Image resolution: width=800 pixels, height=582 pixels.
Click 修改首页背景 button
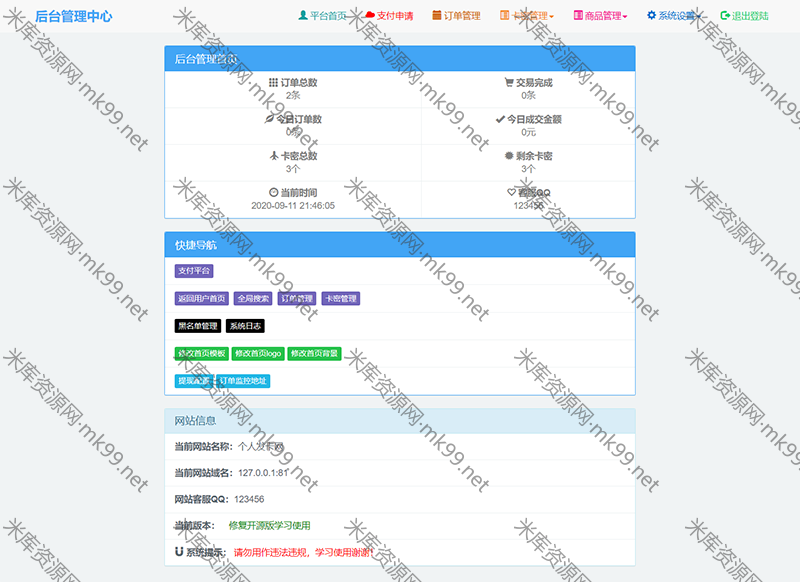pos(314,353)
